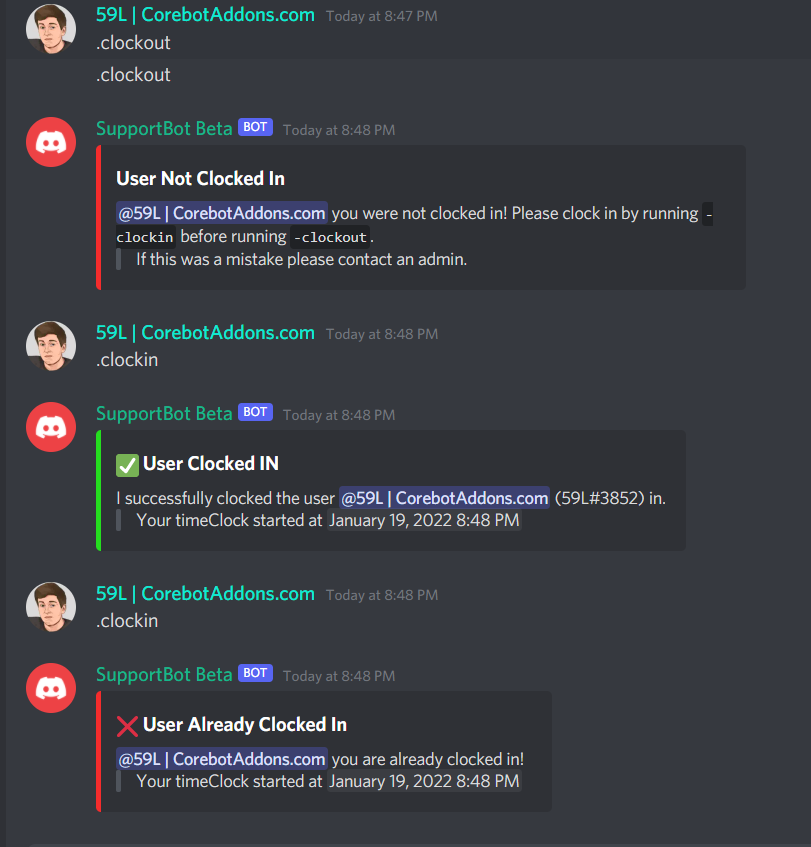811x847 pixels.
Task: Open SupportBot Beta avatar beside User Not Clocked In
Action: [x=51, y=142]
